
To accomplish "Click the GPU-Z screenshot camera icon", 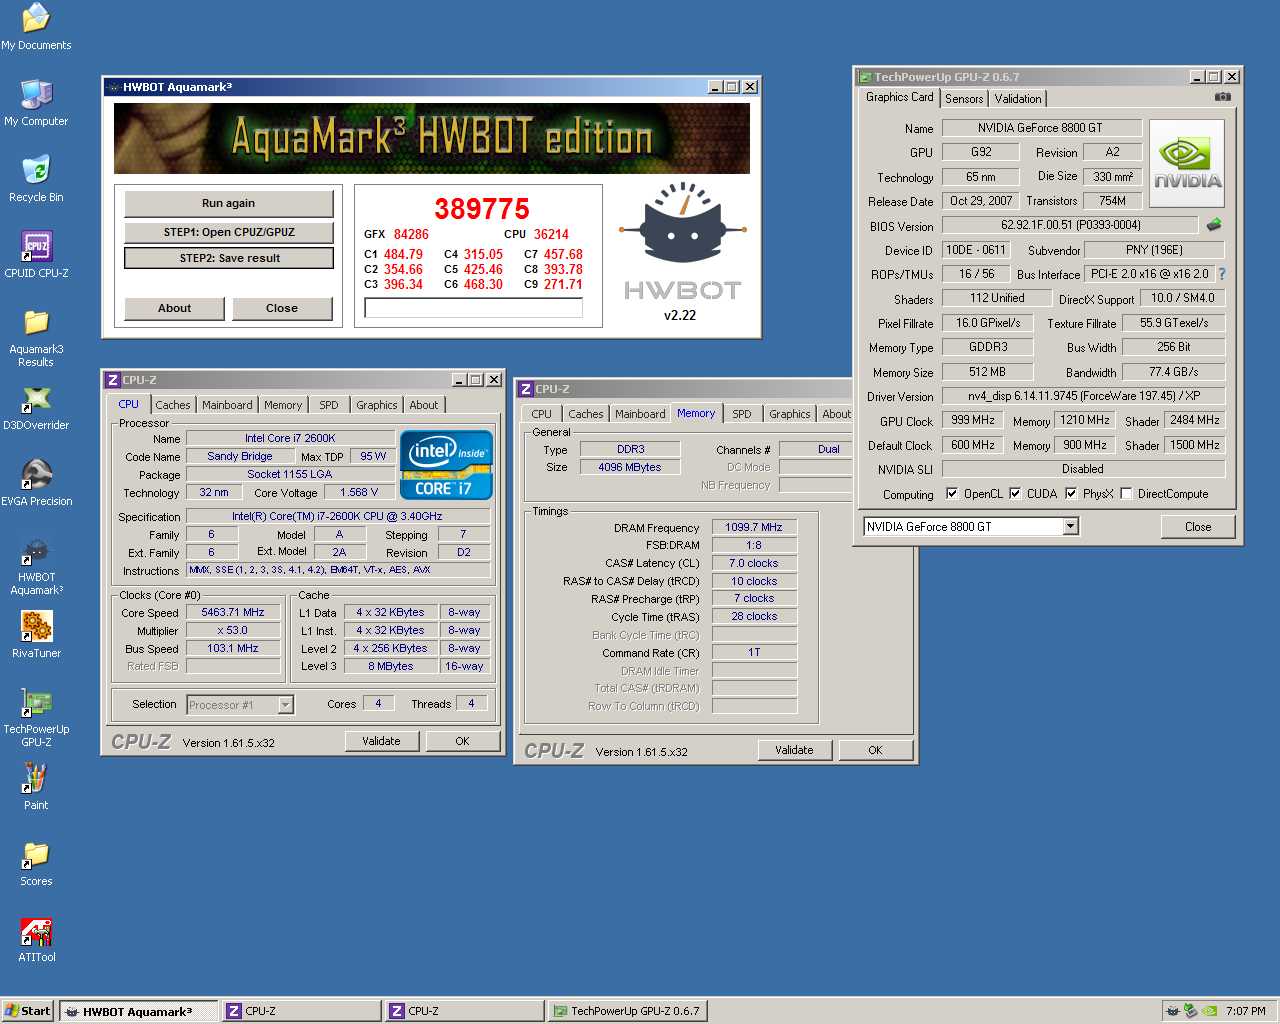I will (1222, 97).
